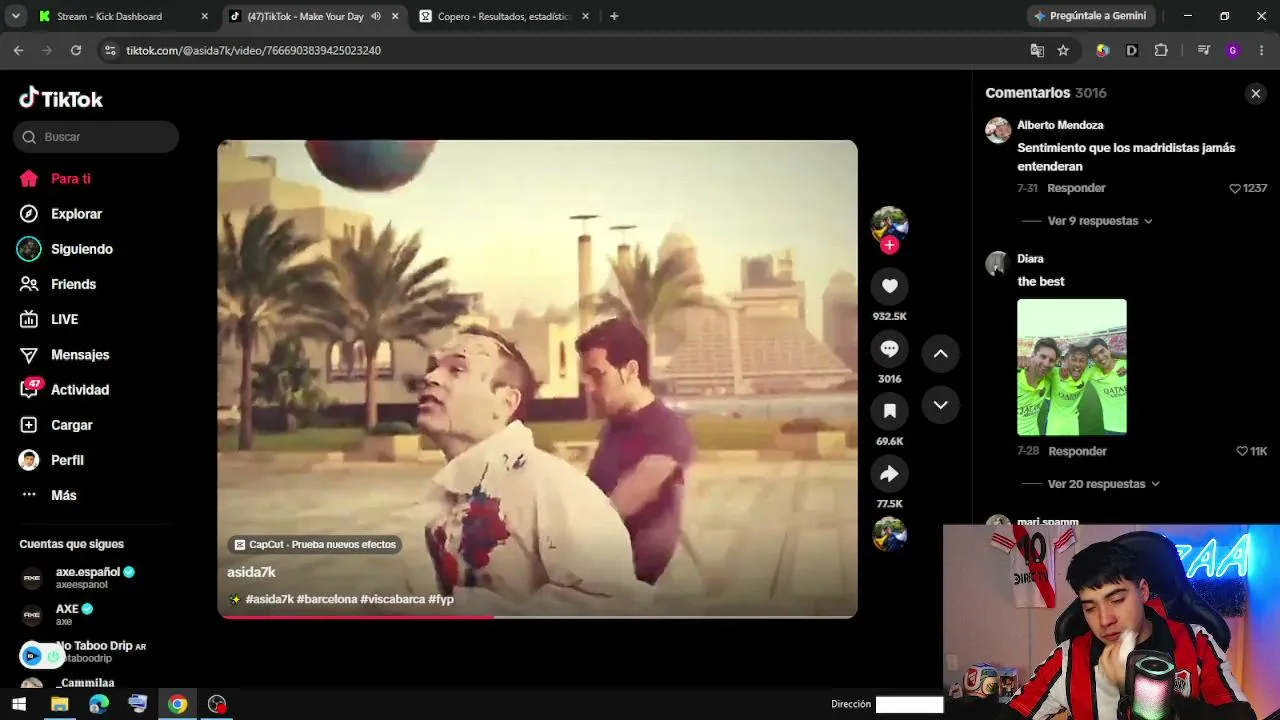Expand Ver 20 respuestas replies
Screen dimensions: 1280x720
coord(1104,484)
